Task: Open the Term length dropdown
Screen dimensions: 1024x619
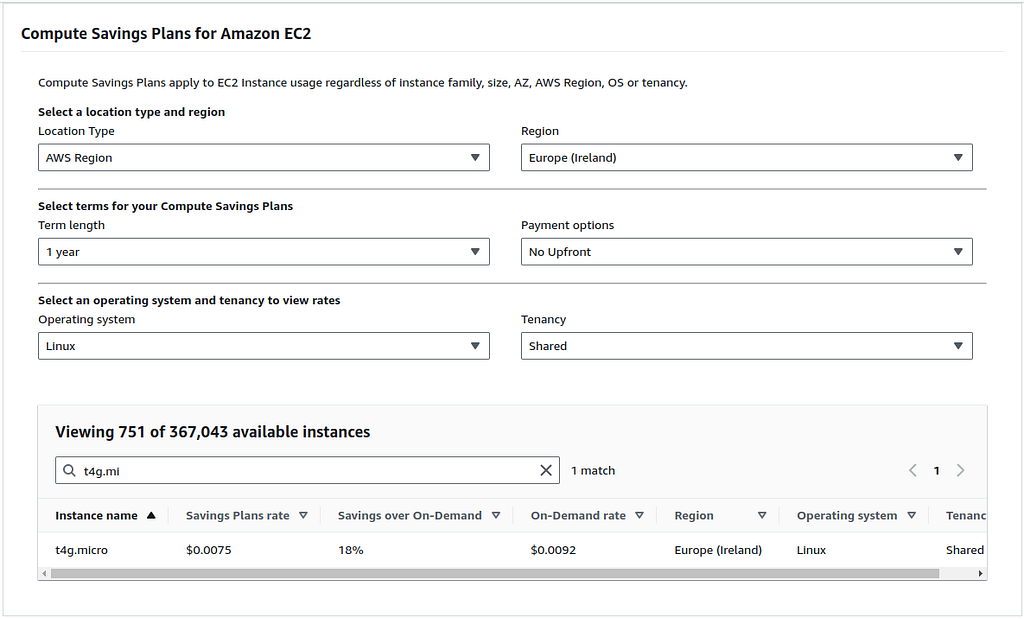Action: tap(264, 251)
